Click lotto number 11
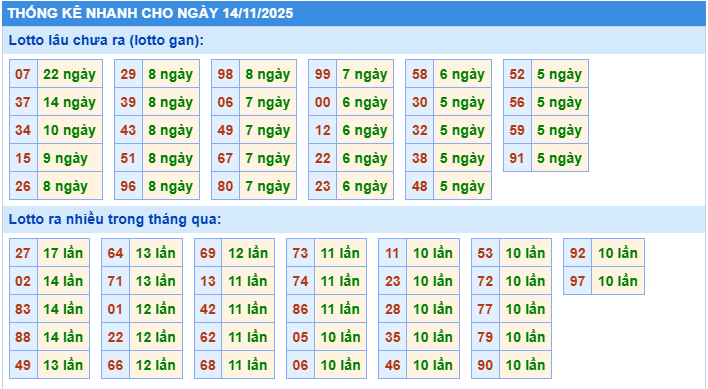 point(392,253)
